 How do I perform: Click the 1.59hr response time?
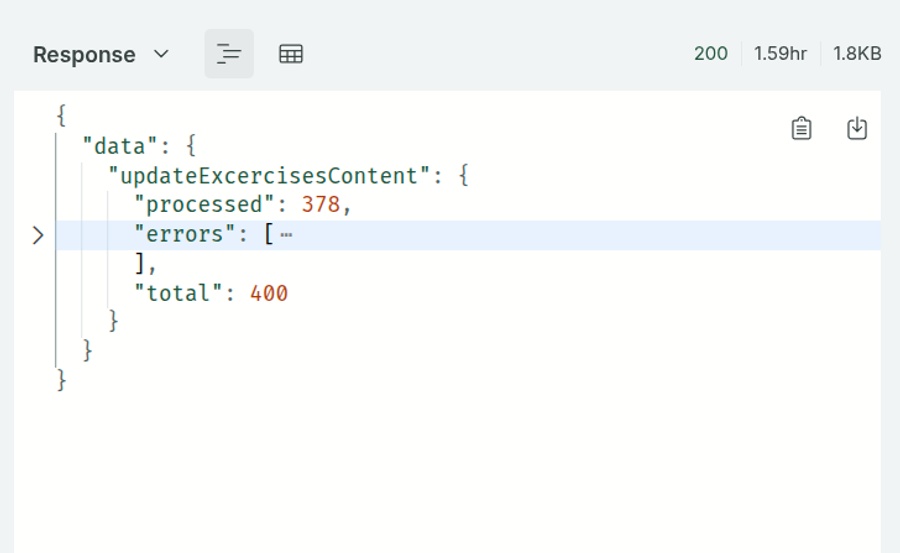tap(780, 54)
